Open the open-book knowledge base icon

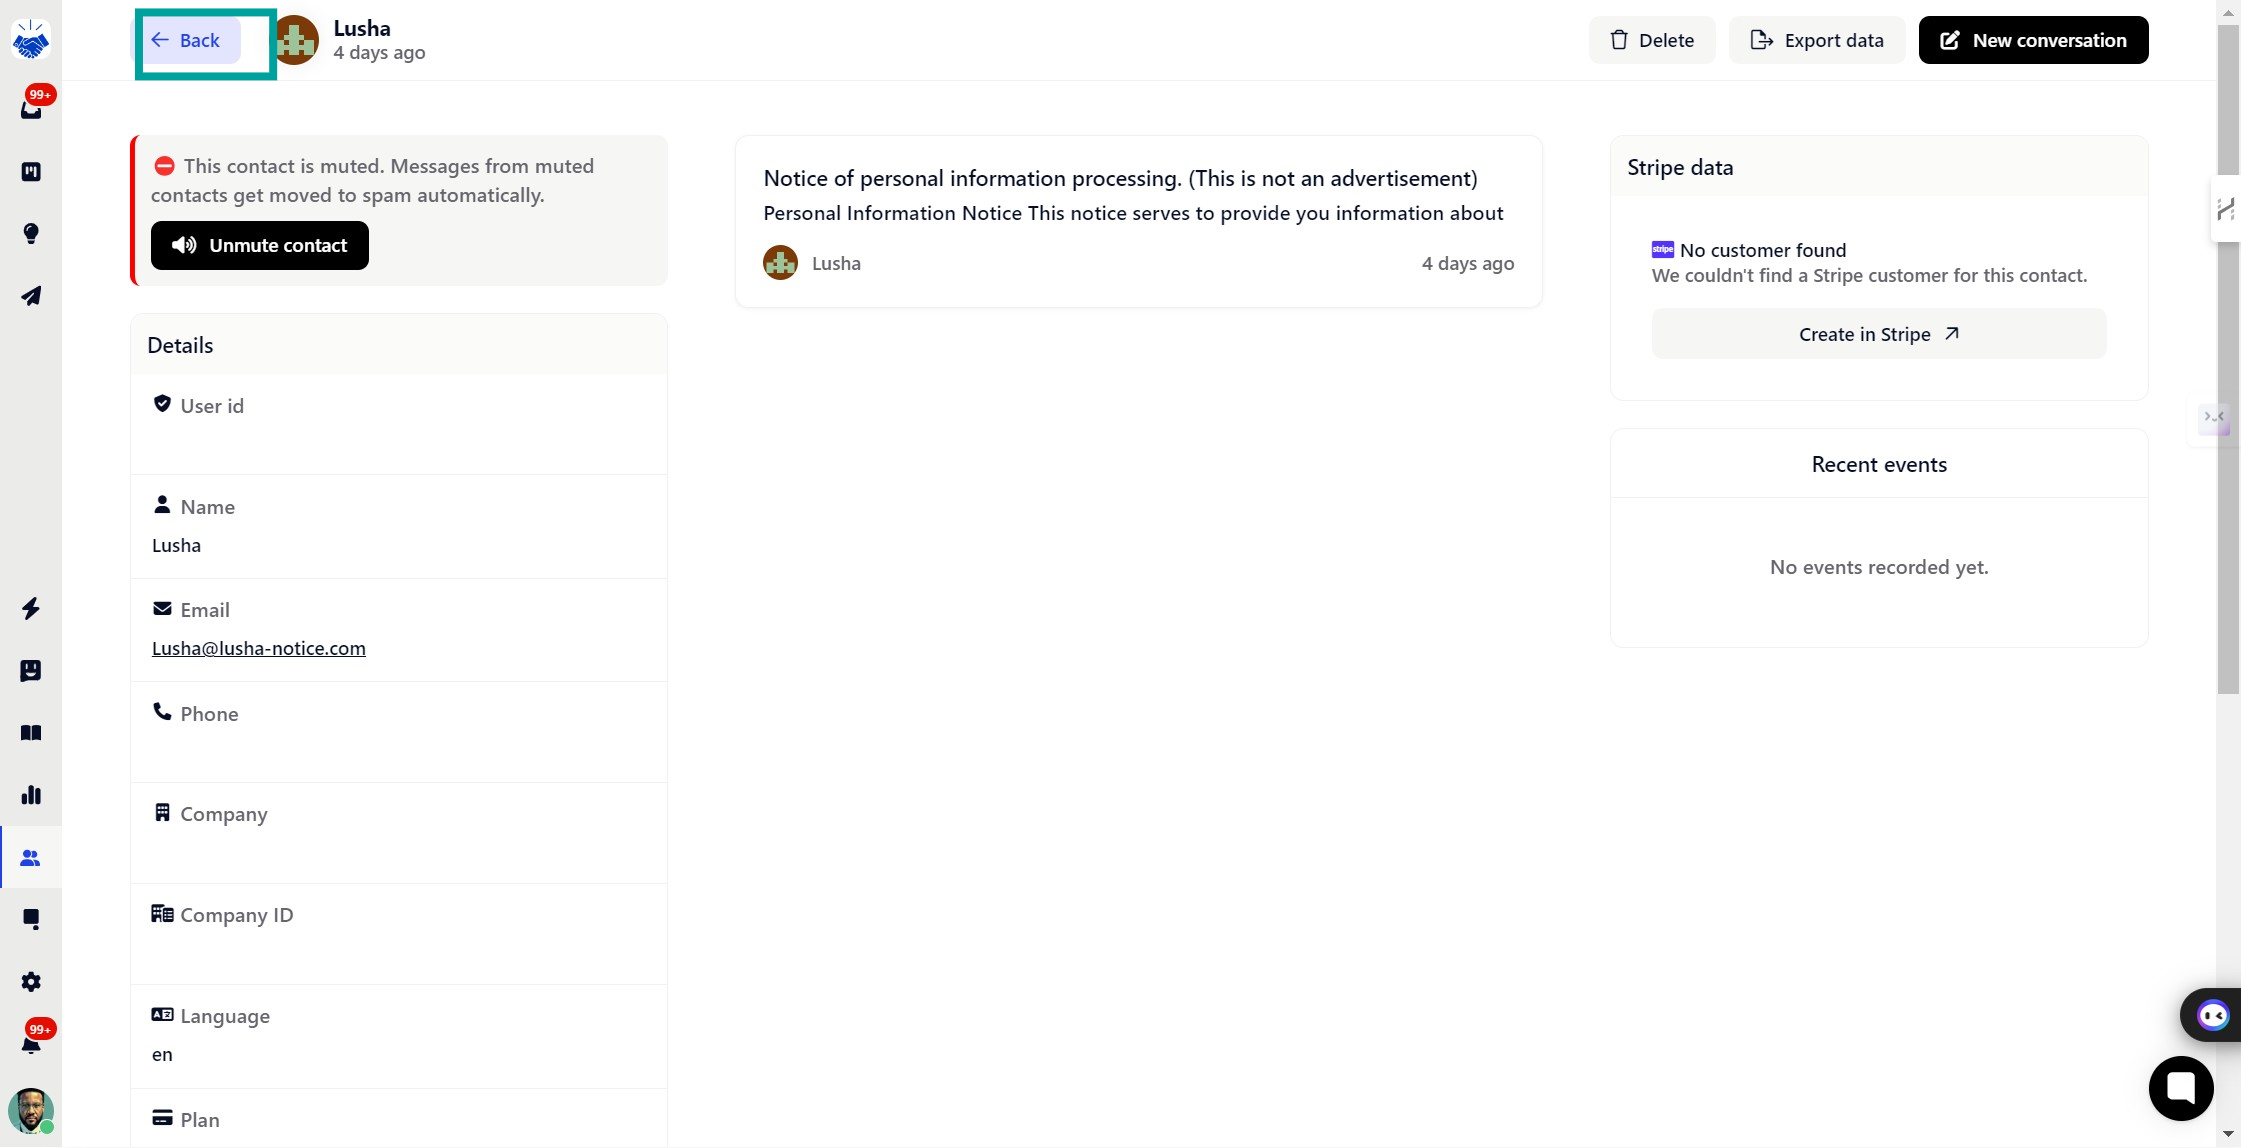(x=31, y=733)
